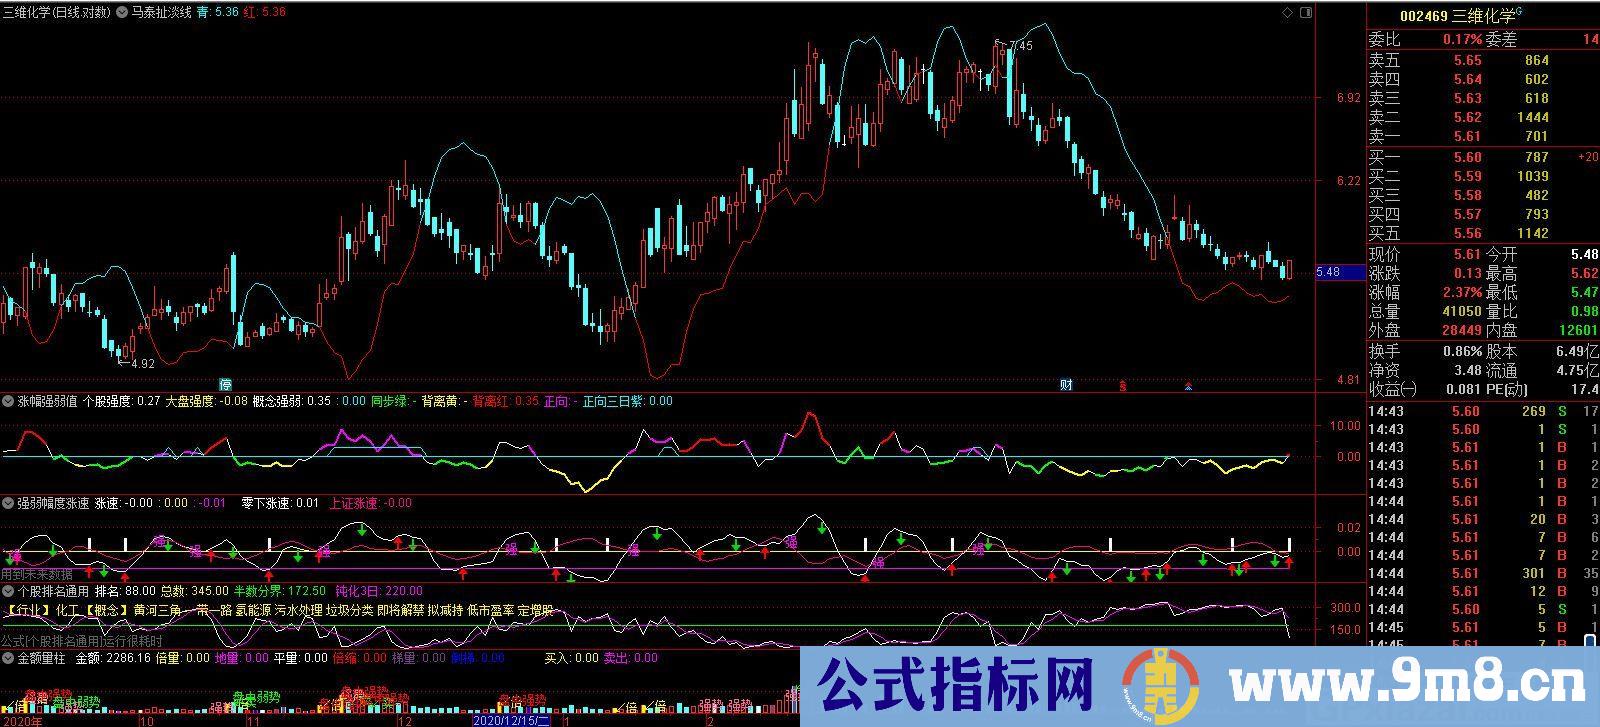
Task: Click the 2020年 label on time axis
Action: point(23,720)
